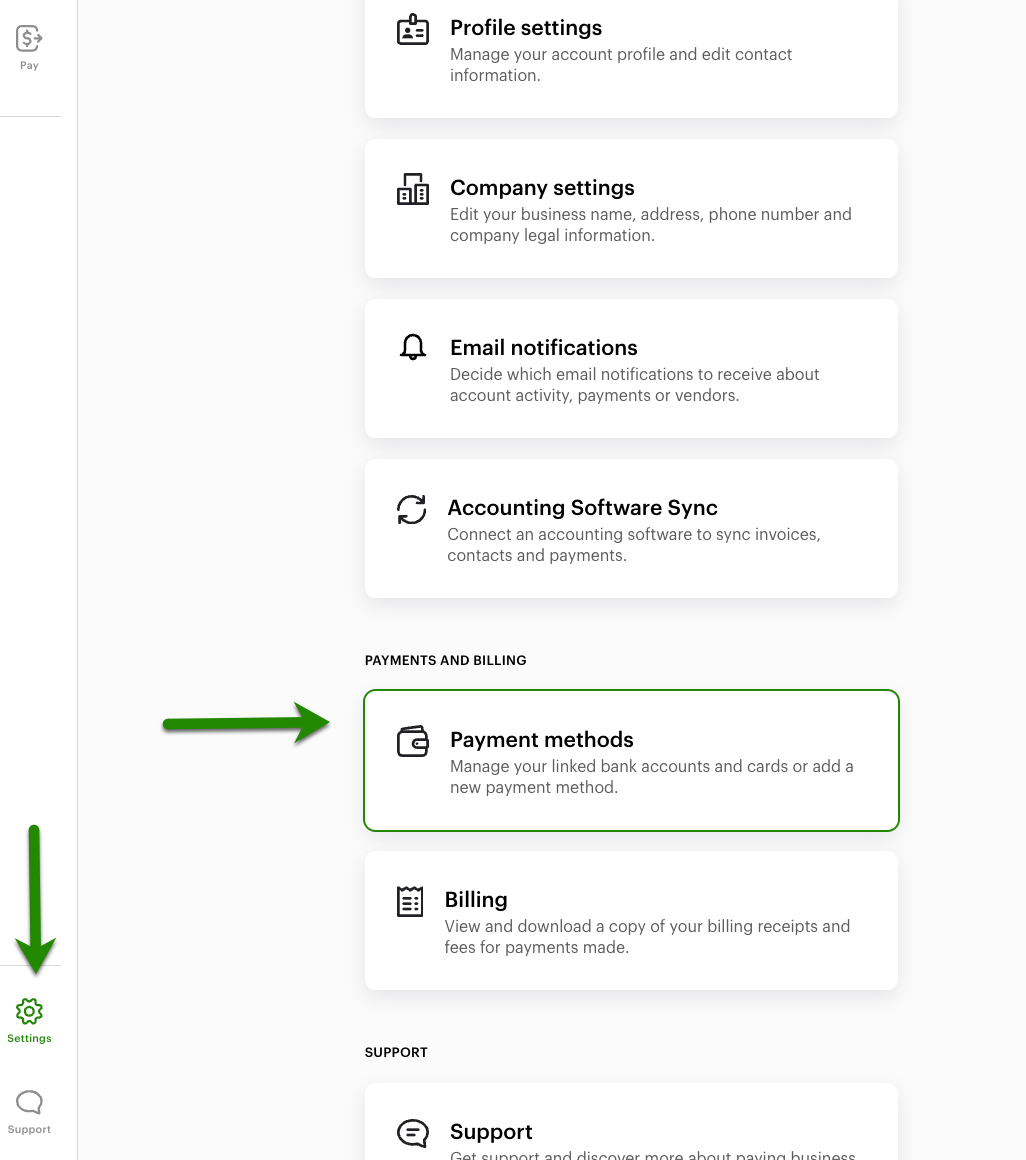
Task: Click the Pay label in sidebar
Action: (29, 66)
